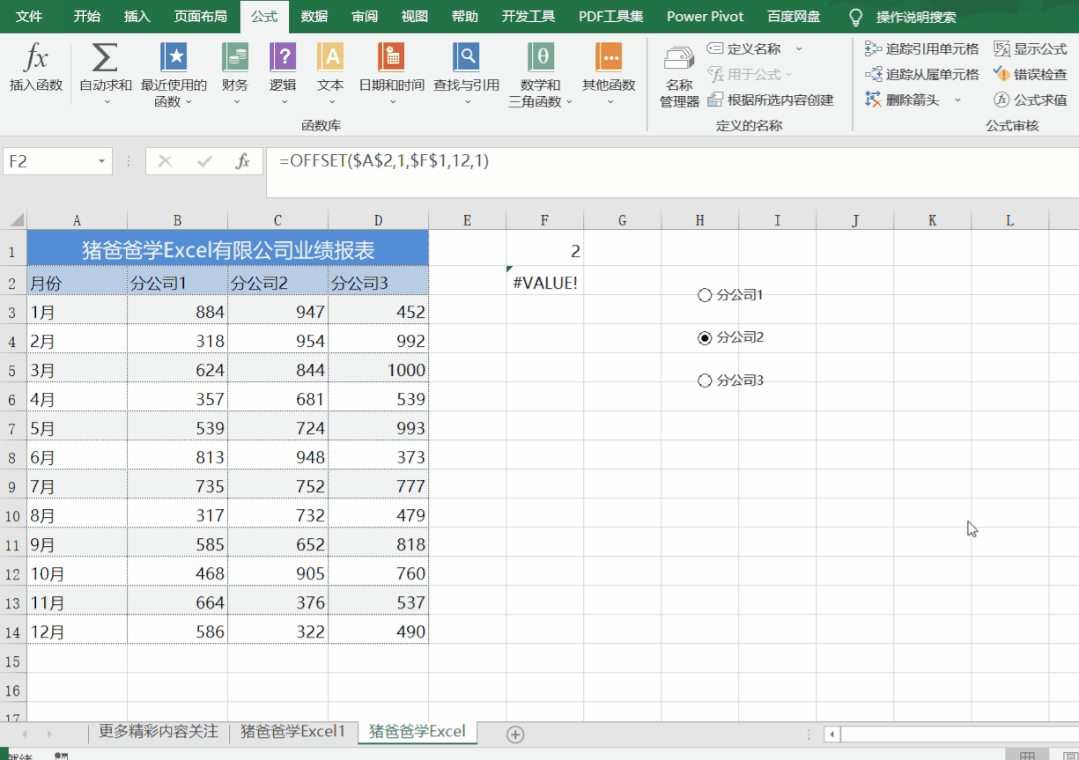Expand the AutoSum dropdown arrow
1079x760 pixels.
[107, 102]
